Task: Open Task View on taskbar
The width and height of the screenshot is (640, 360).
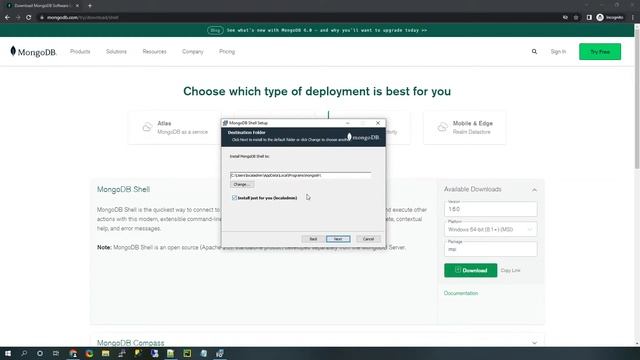Action: tap(56, 353)
